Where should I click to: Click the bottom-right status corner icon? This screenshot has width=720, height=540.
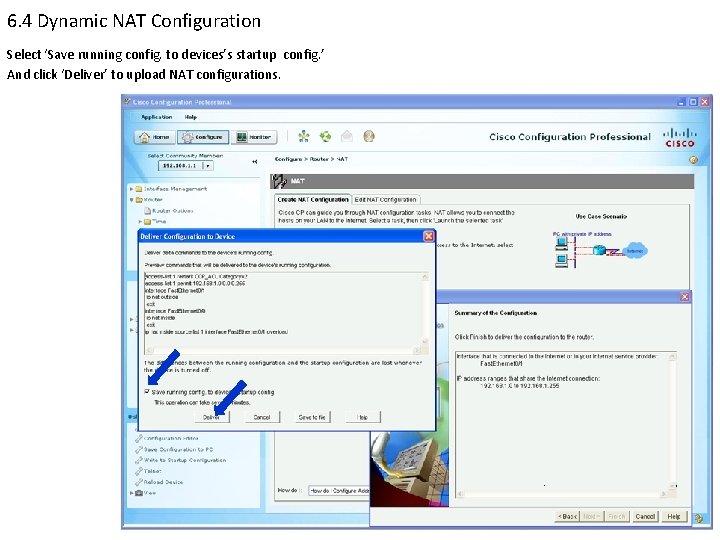[x=698, y=518]
